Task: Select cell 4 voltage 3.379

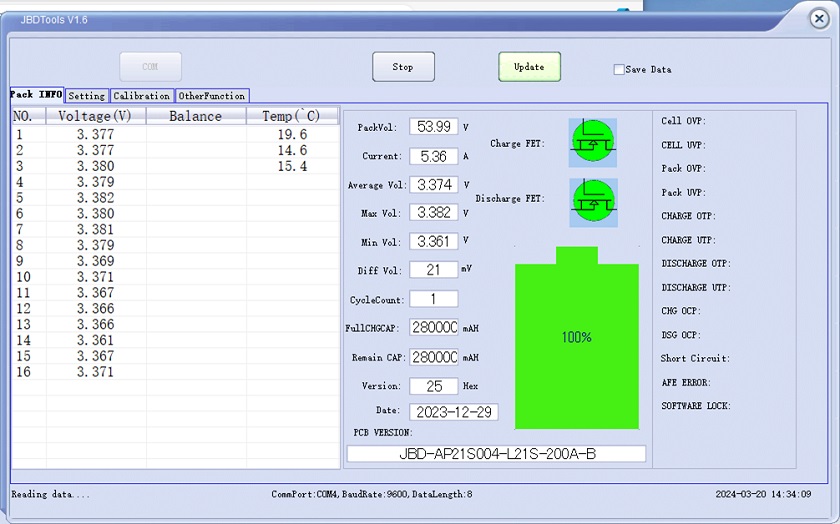Action: 95,182
